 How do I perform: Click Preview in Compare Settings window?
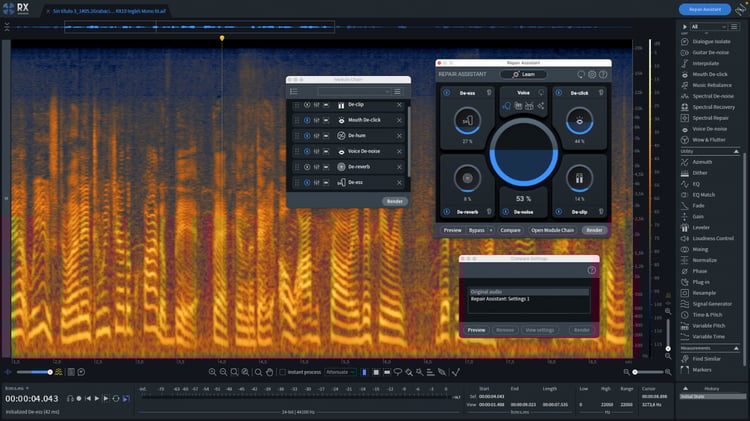(476, 330)
